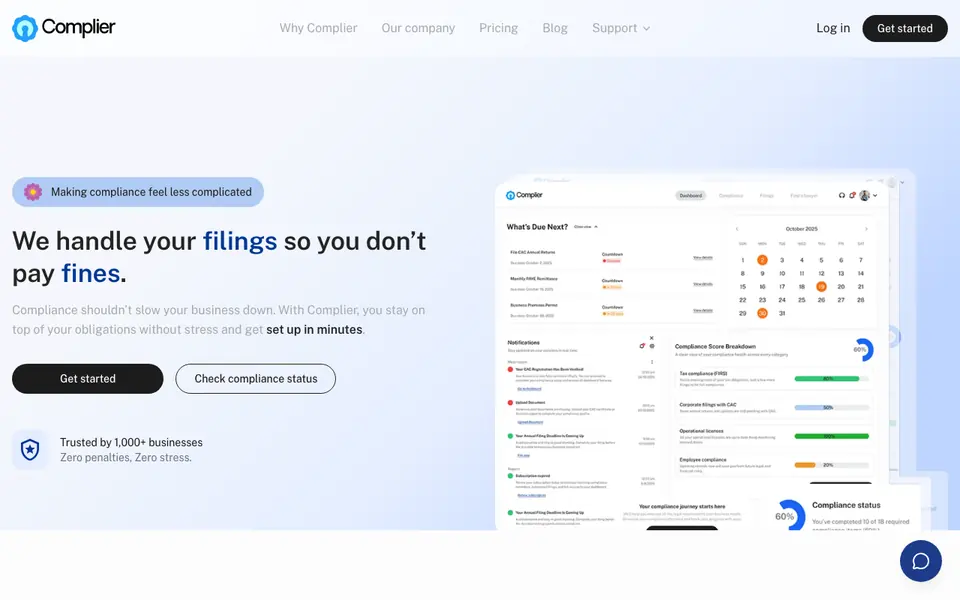Click the blue word "fines" in headline
Viewport: 960px width, 600px height.
(91, 273)
